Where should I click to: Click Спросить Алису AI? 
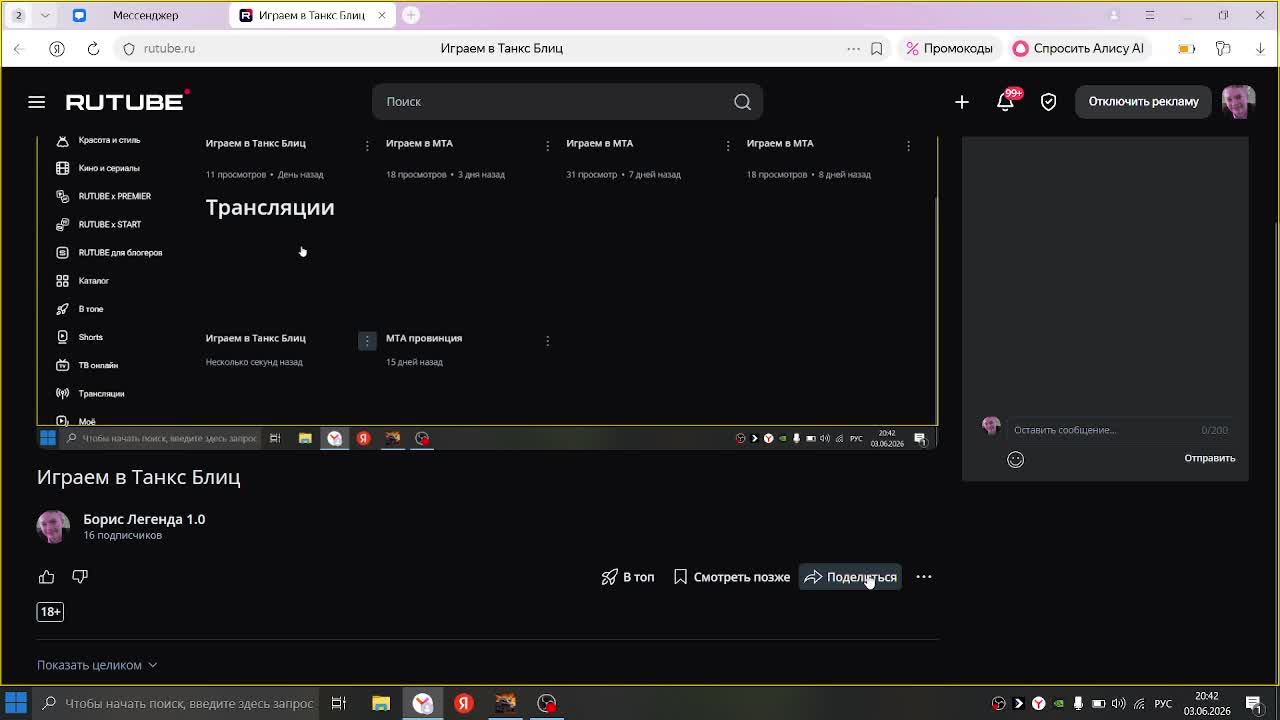click(x=1079, y=48)
